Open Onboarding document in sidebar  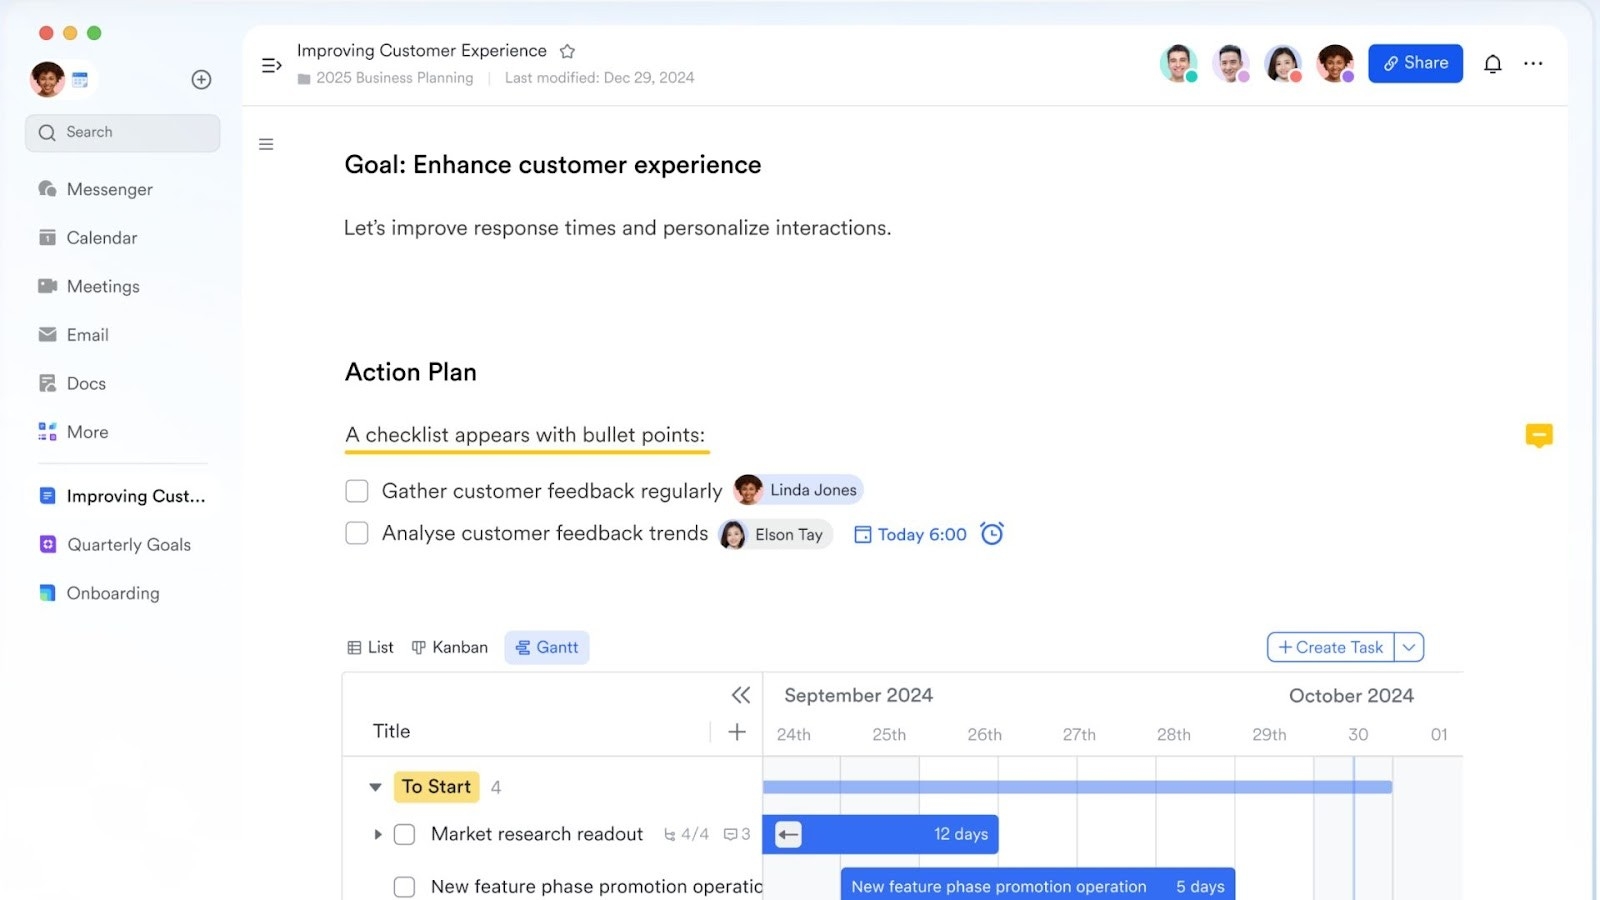click(x=99, y=593)
